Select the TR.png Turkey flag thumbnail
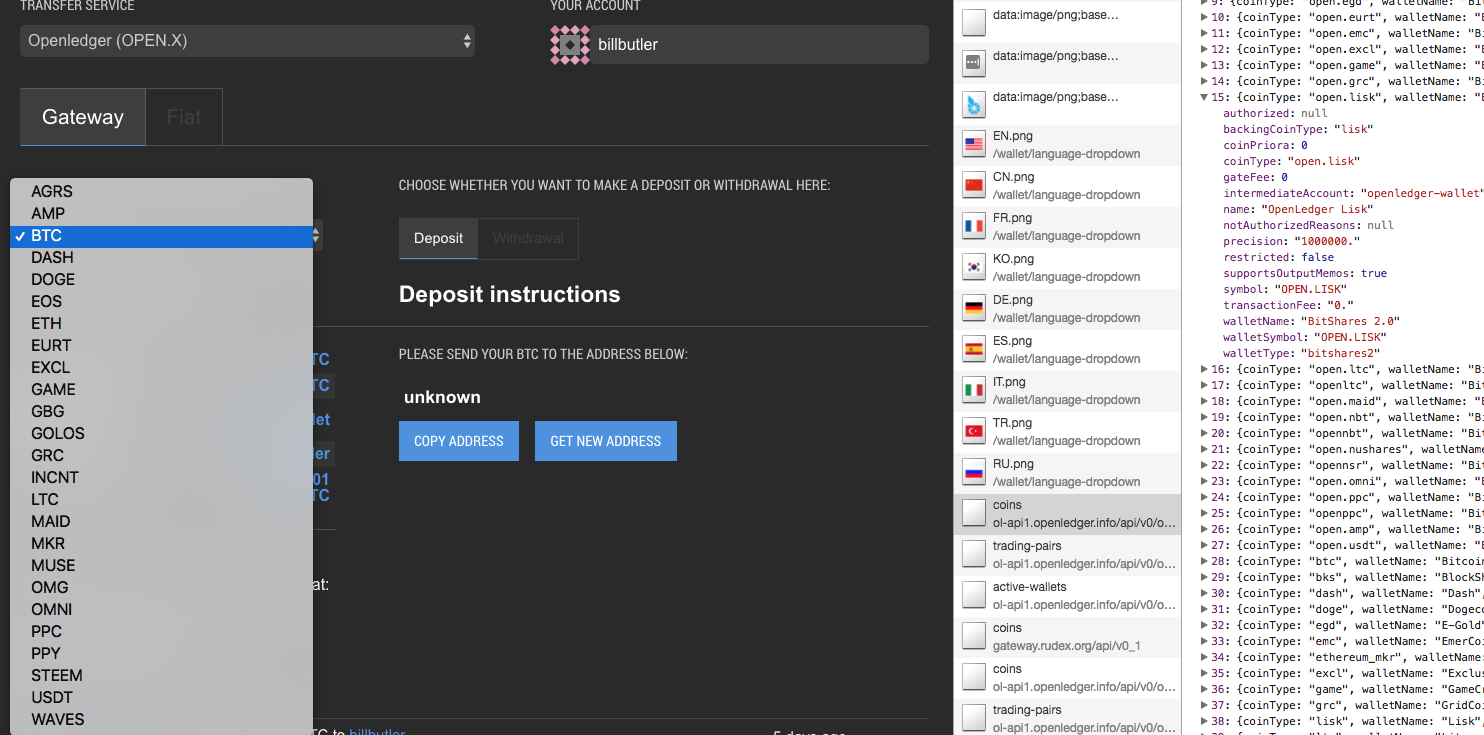The image size is (1484, 735). click(x=974, y=432)
